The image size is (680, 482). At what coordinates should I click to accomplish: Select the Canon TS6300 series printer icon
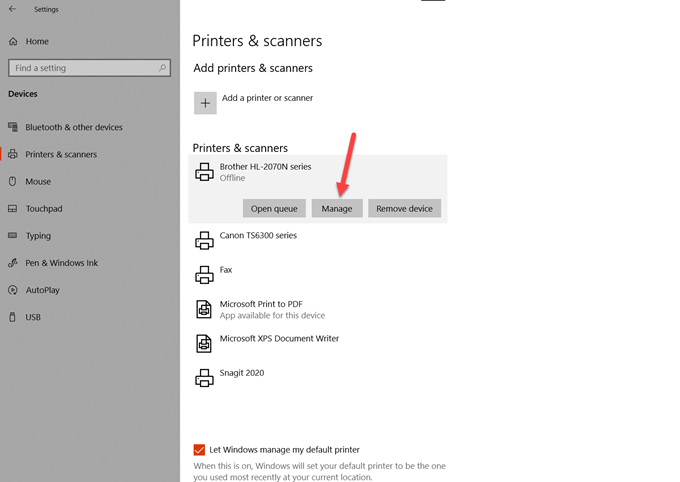(204, 241)
